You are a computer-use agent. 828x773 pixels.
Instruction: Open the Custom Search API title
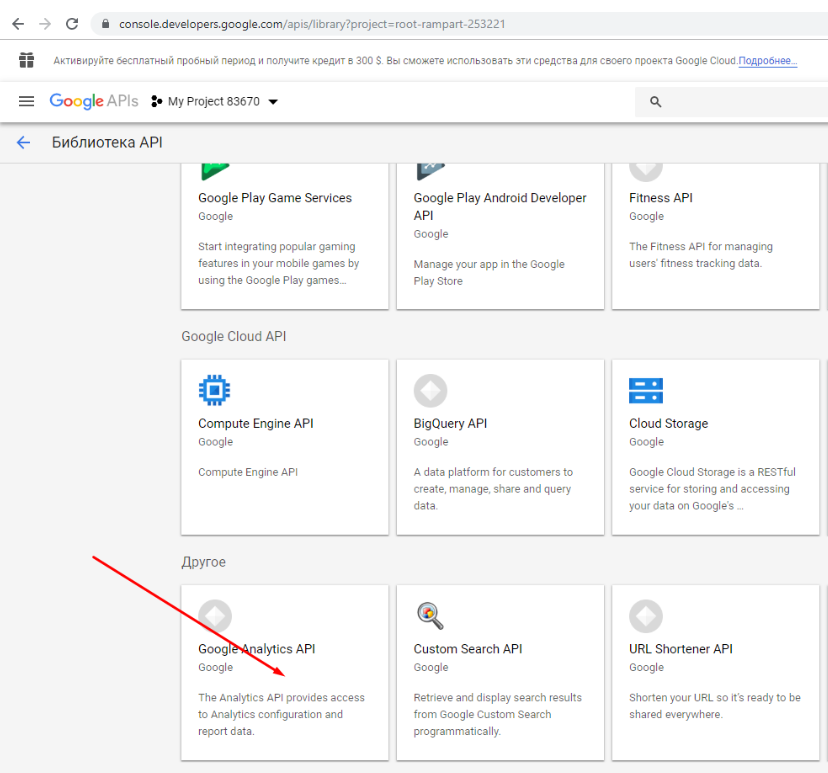coord(468,649)
